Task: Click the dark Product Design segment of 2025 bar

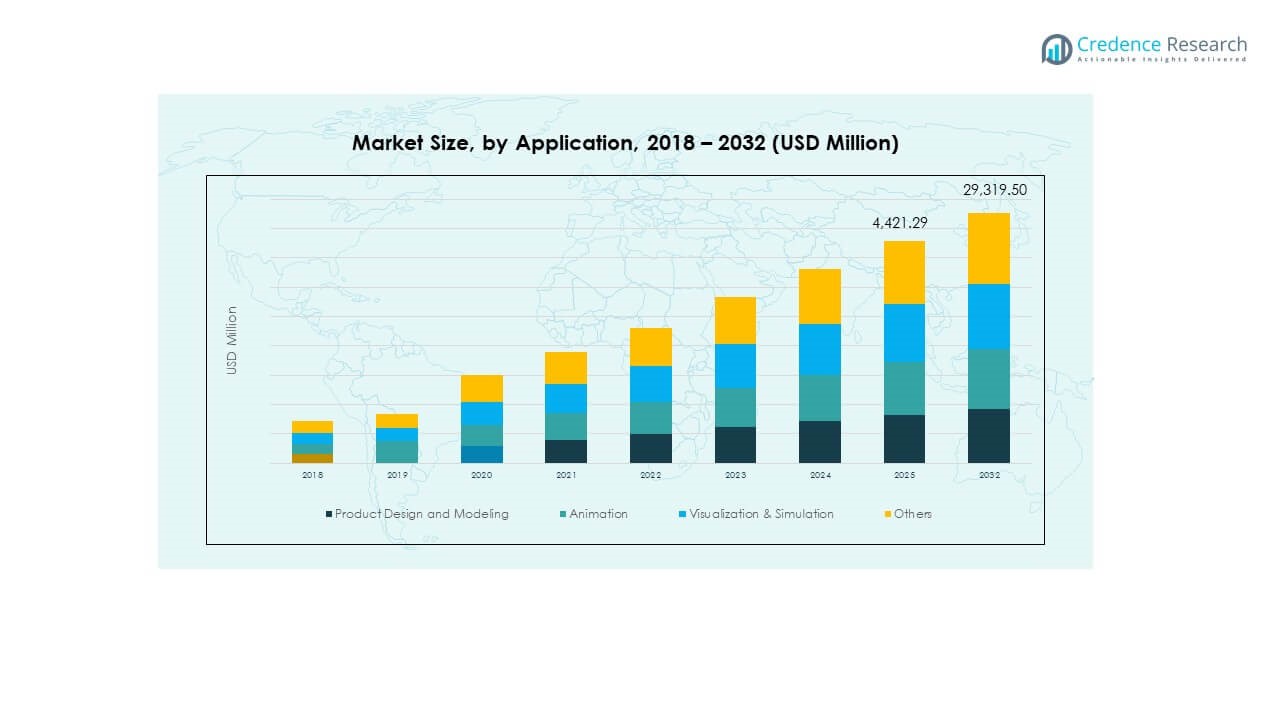Action: click(x=904, y=438)
